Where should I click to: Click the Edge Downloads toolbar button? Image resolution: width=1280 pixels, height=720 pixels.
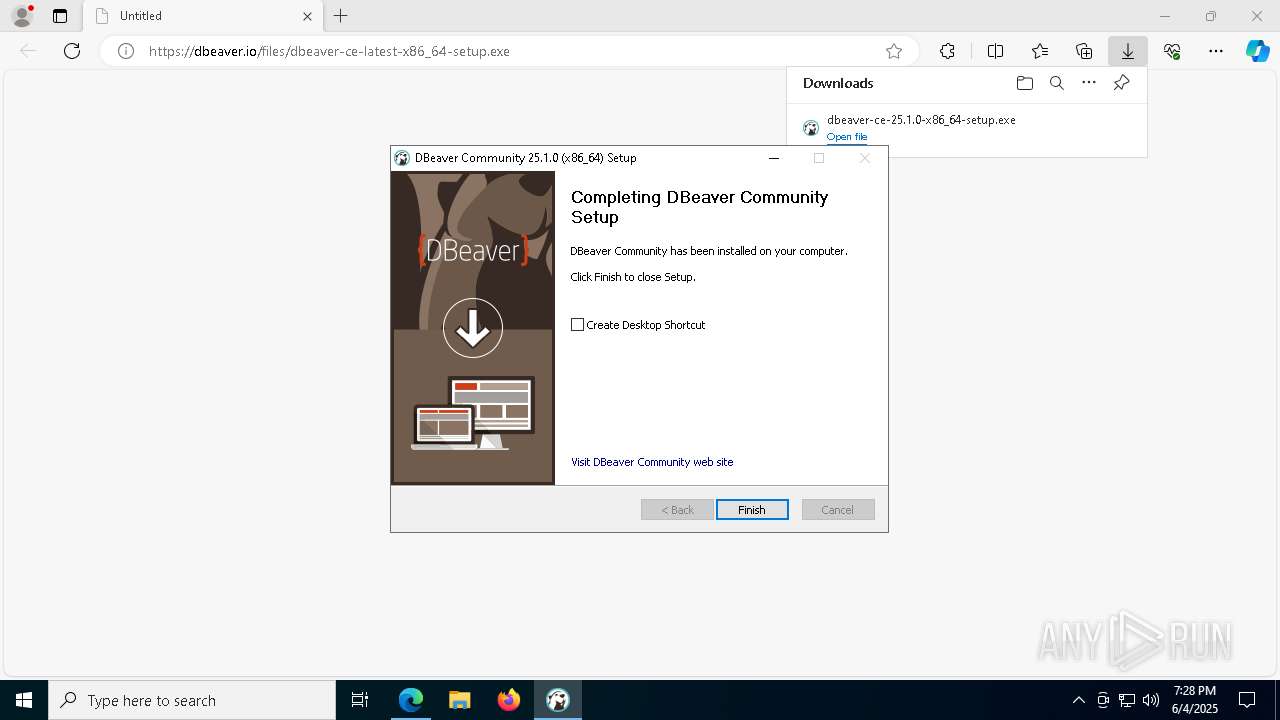1127,51
